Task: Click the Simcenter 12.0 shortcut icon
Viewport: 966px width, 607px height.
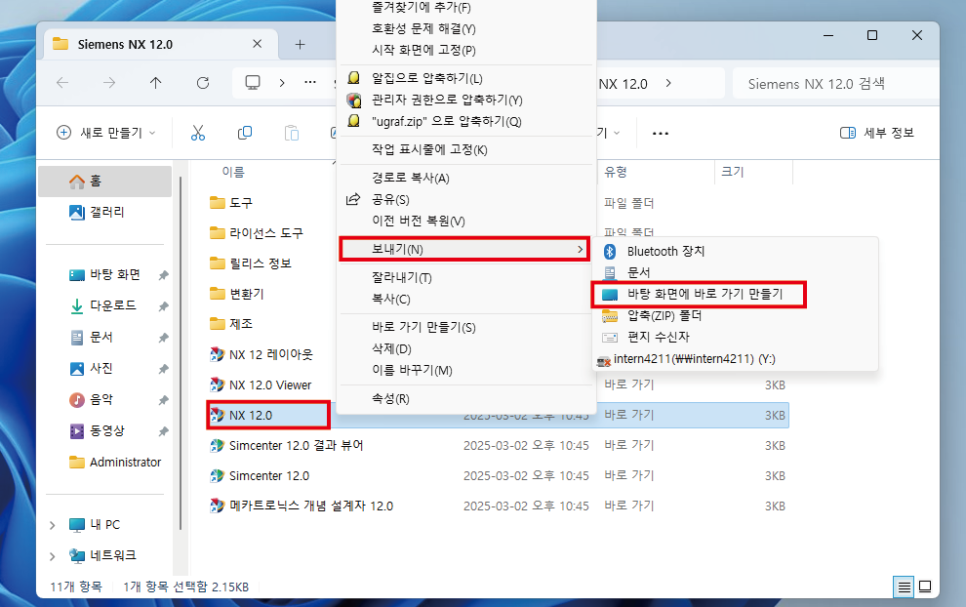Action: 217,476
